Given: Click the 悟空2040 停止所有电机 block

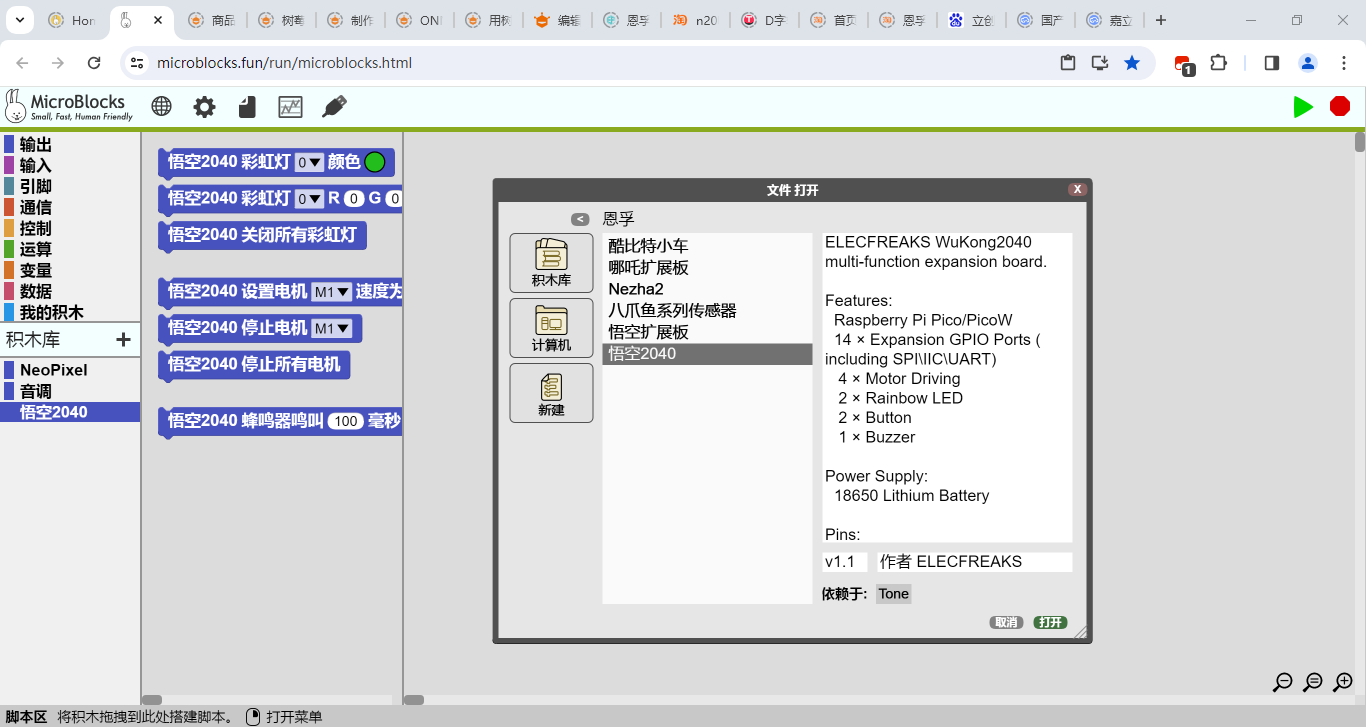Looking at the screenshot, I should (x=254, y=365).
